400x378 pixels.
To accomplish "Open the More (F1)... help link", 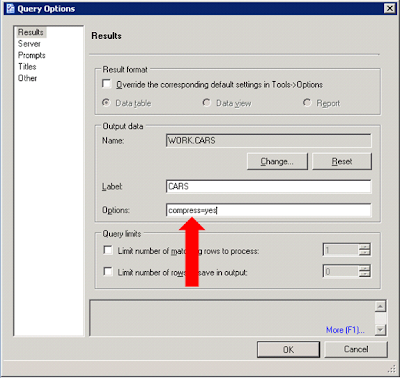I will coord(345,330).
